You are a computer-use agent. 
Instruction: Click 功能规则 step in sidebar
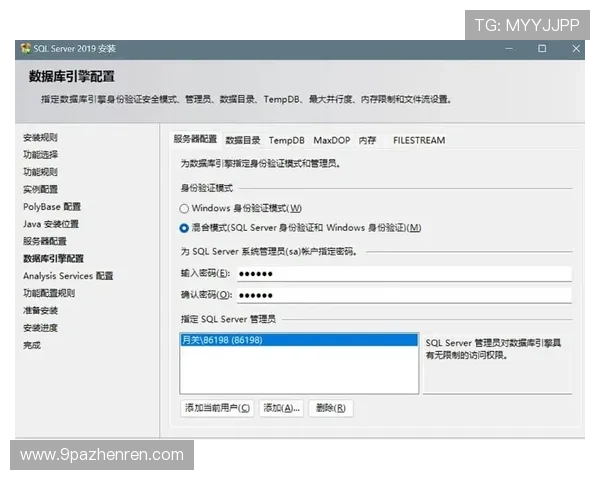[x=40, y=172]
